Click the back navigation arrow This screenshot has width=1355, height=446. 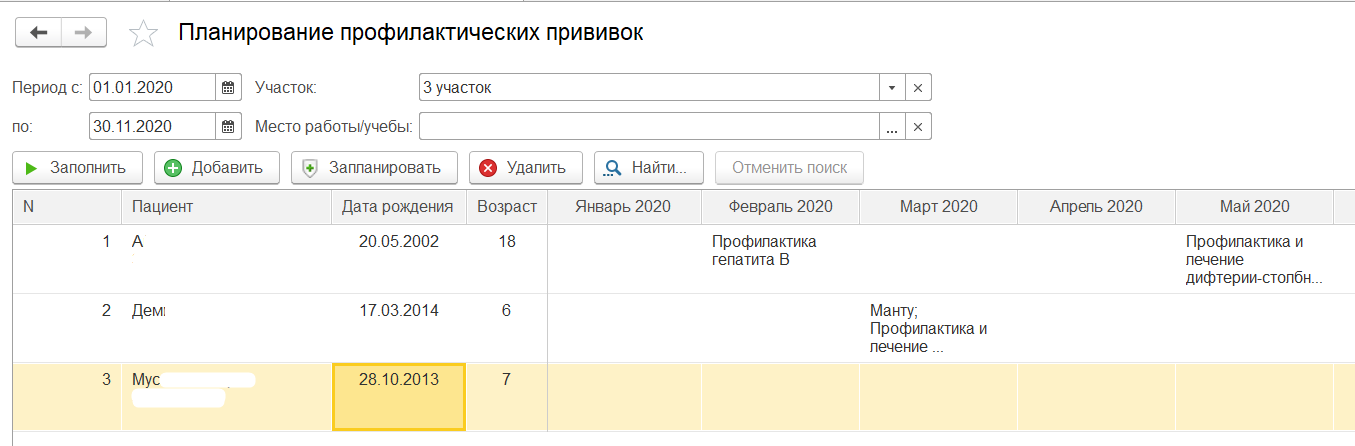38,33
